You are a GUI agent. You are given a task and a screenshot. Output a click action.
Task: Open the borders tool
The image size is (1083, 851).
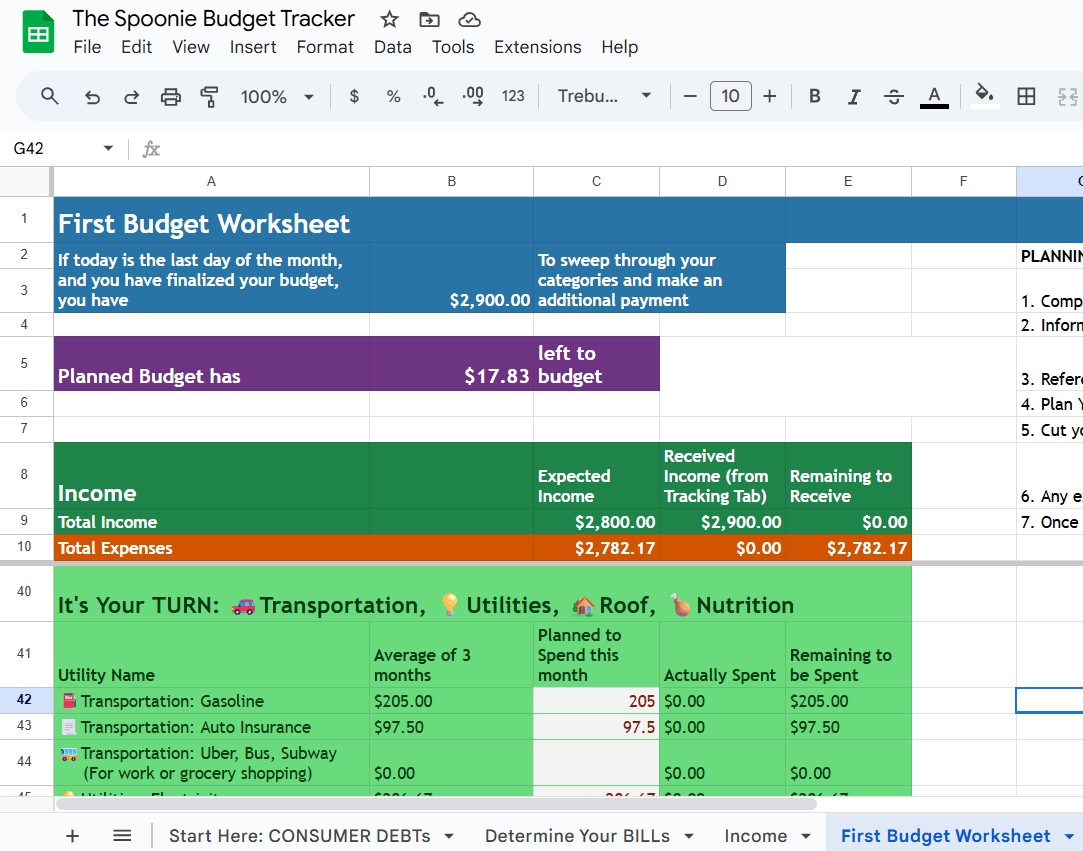point(1026,96)
